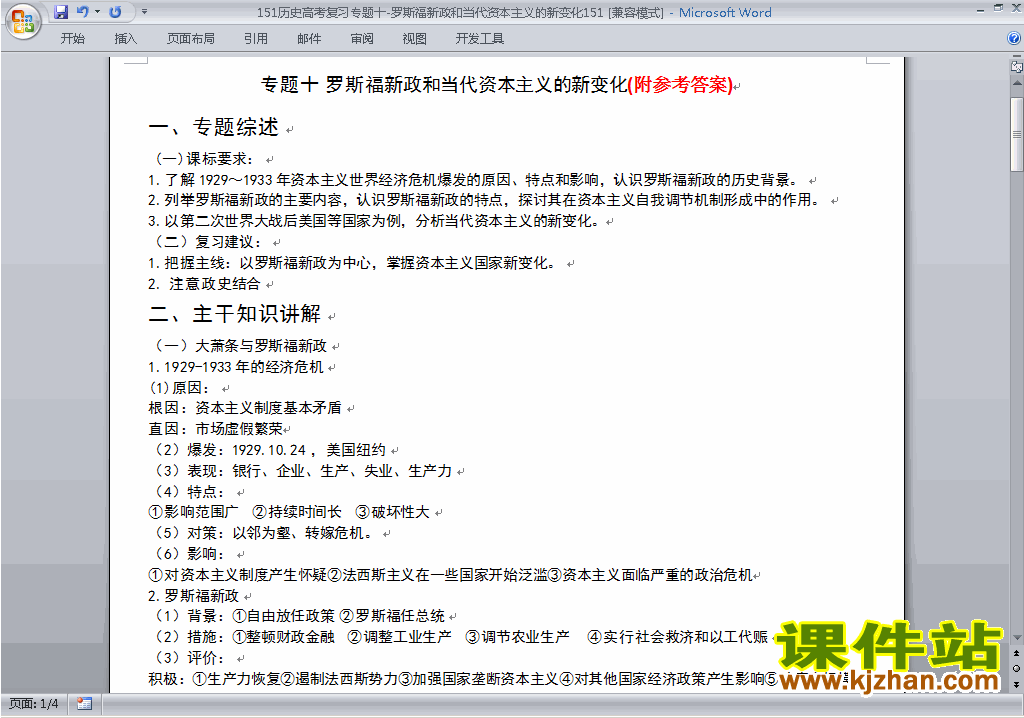The width and height of the screenshot is (1024, 718).
Task: Click the red text (附参考答案)
Action: tap(680, 85)
